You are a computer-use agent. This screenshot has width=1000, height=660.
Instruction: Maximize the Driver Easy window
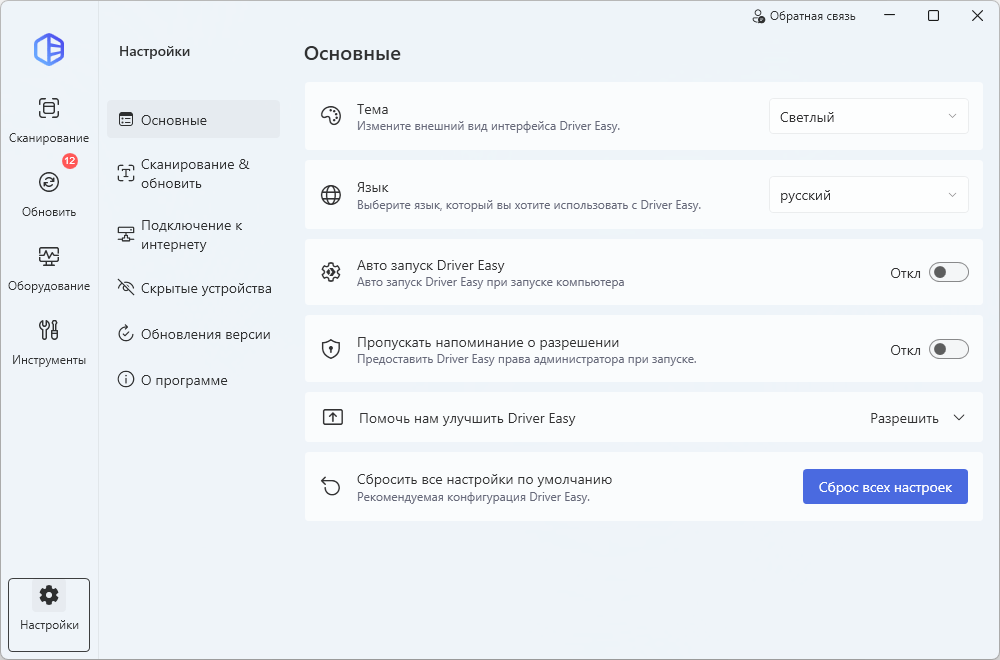[x=934, y=16]
